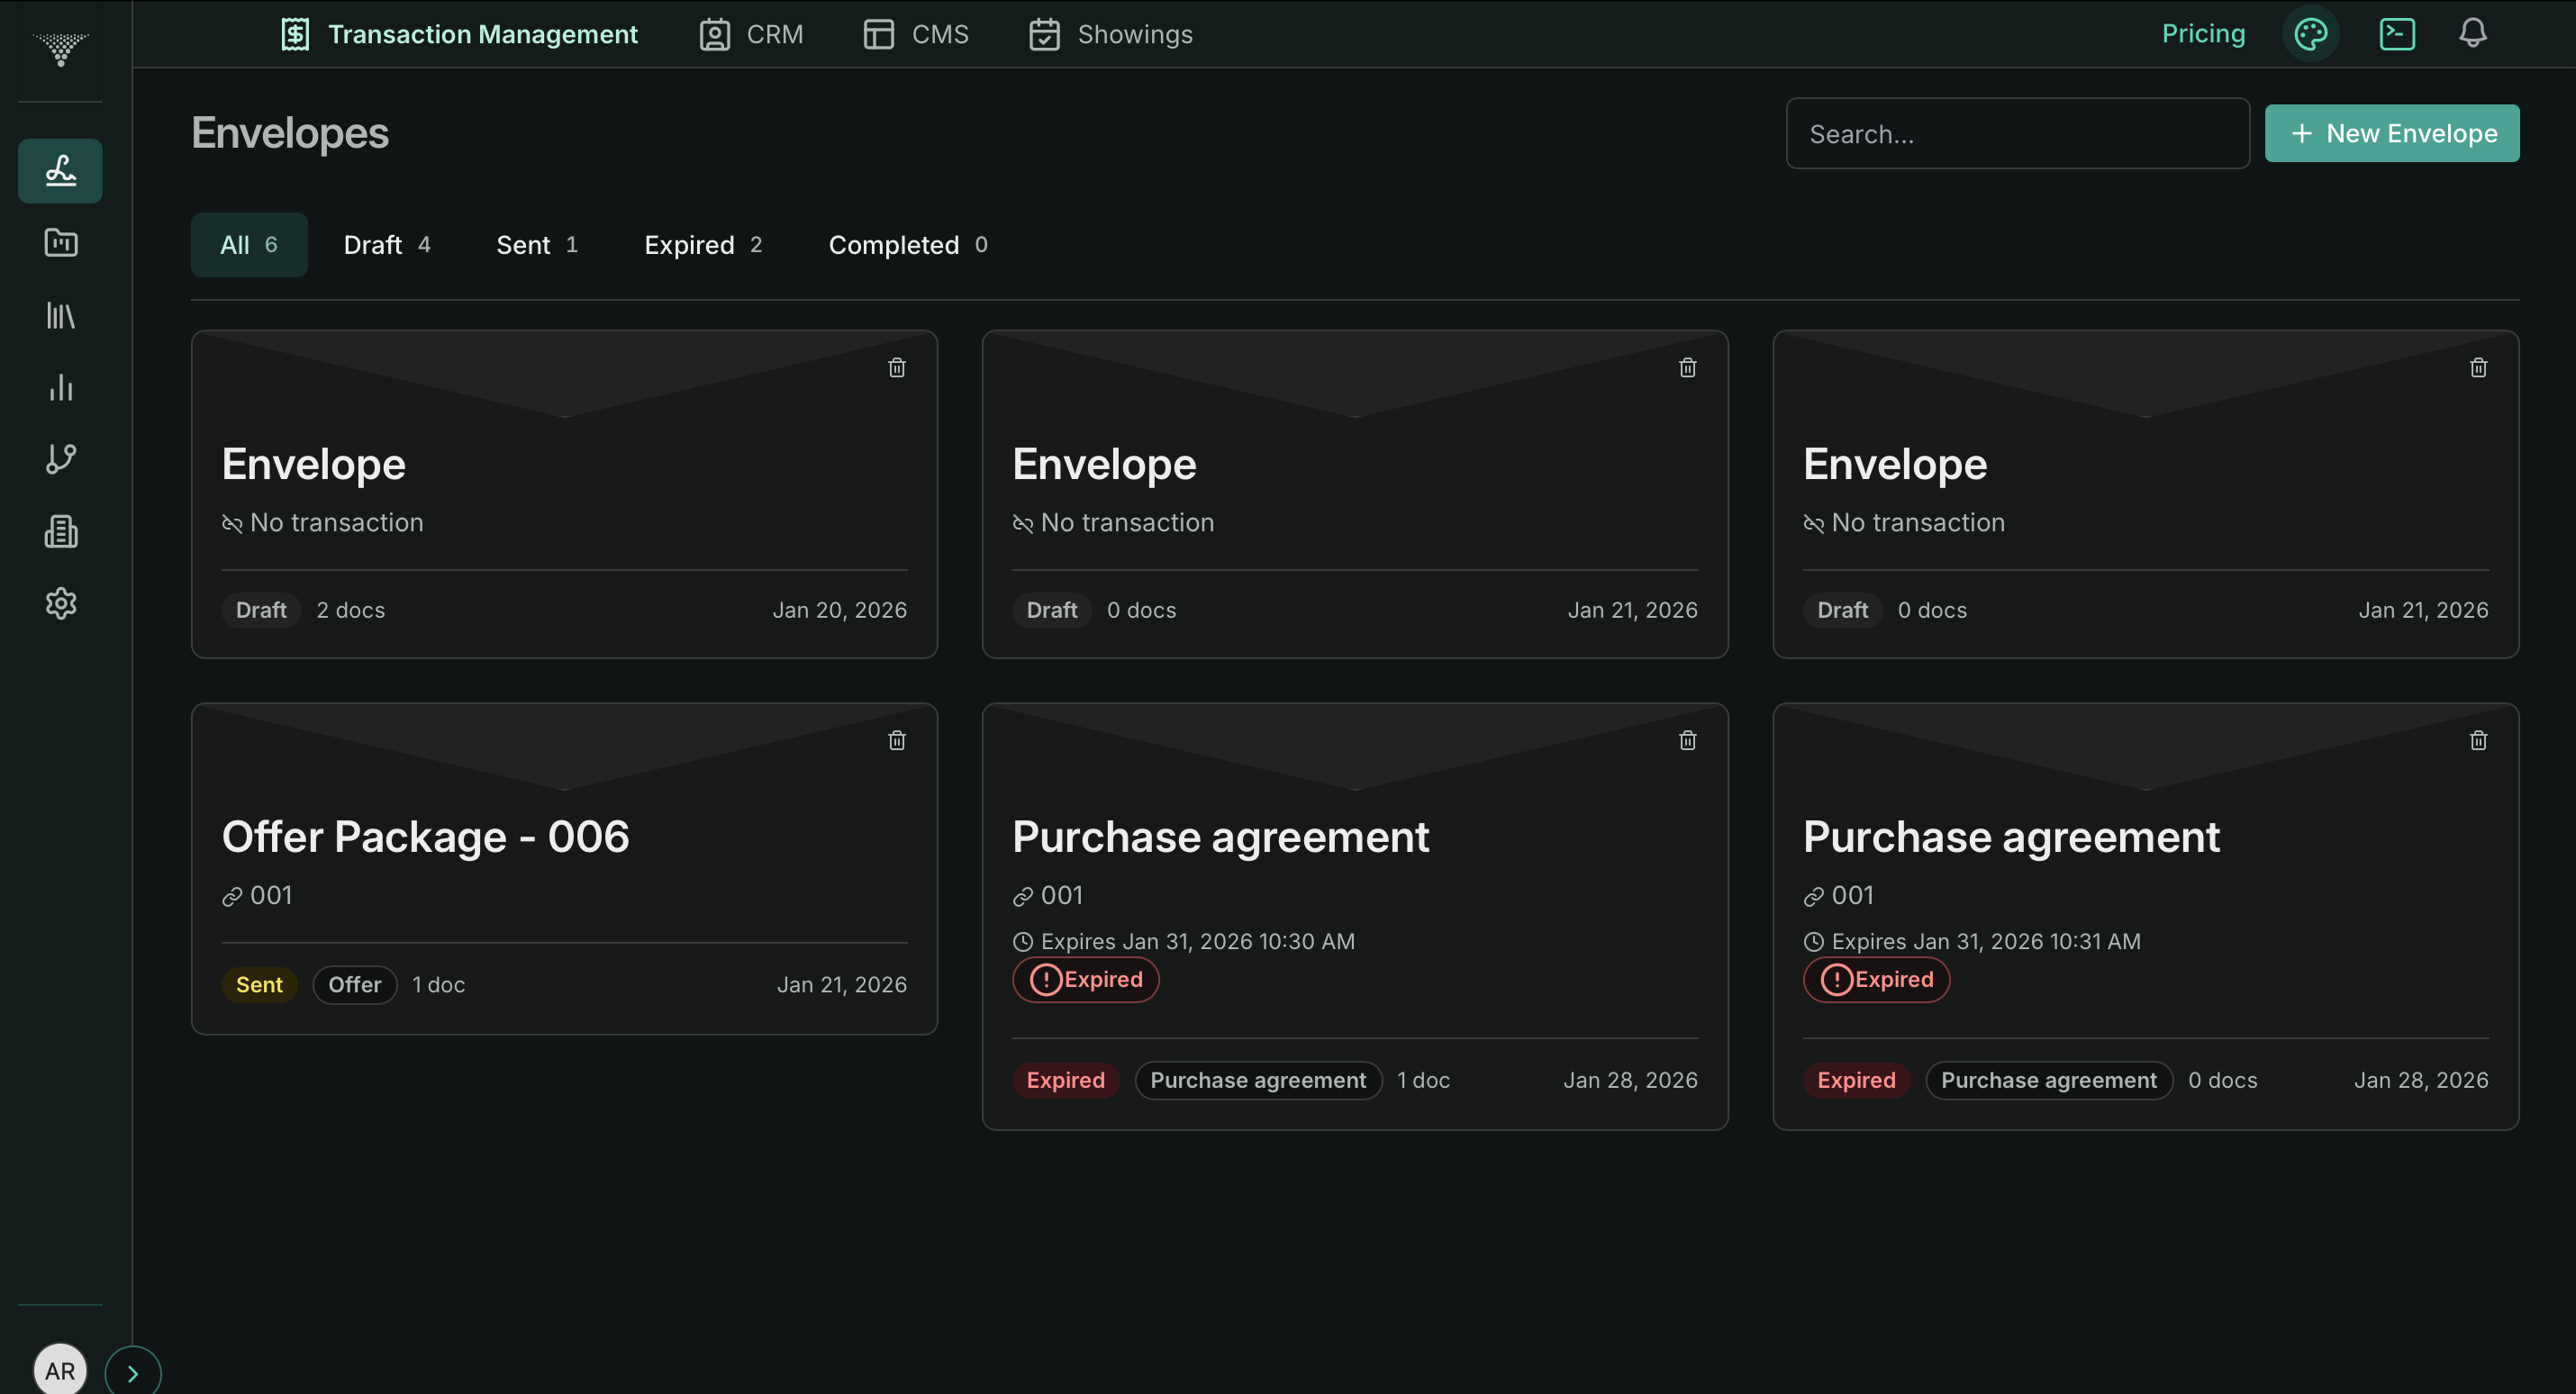
Task: Open the building sidebar icon
Action: (60, 531)
